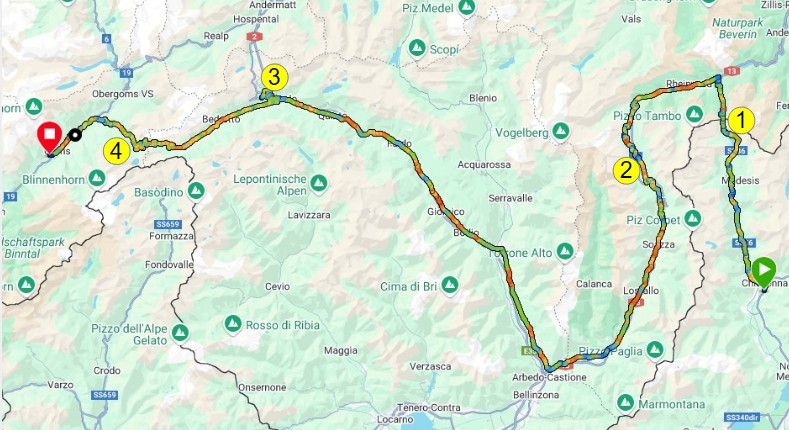Click the Pizzo Tambo peak icon

[694, 115]
